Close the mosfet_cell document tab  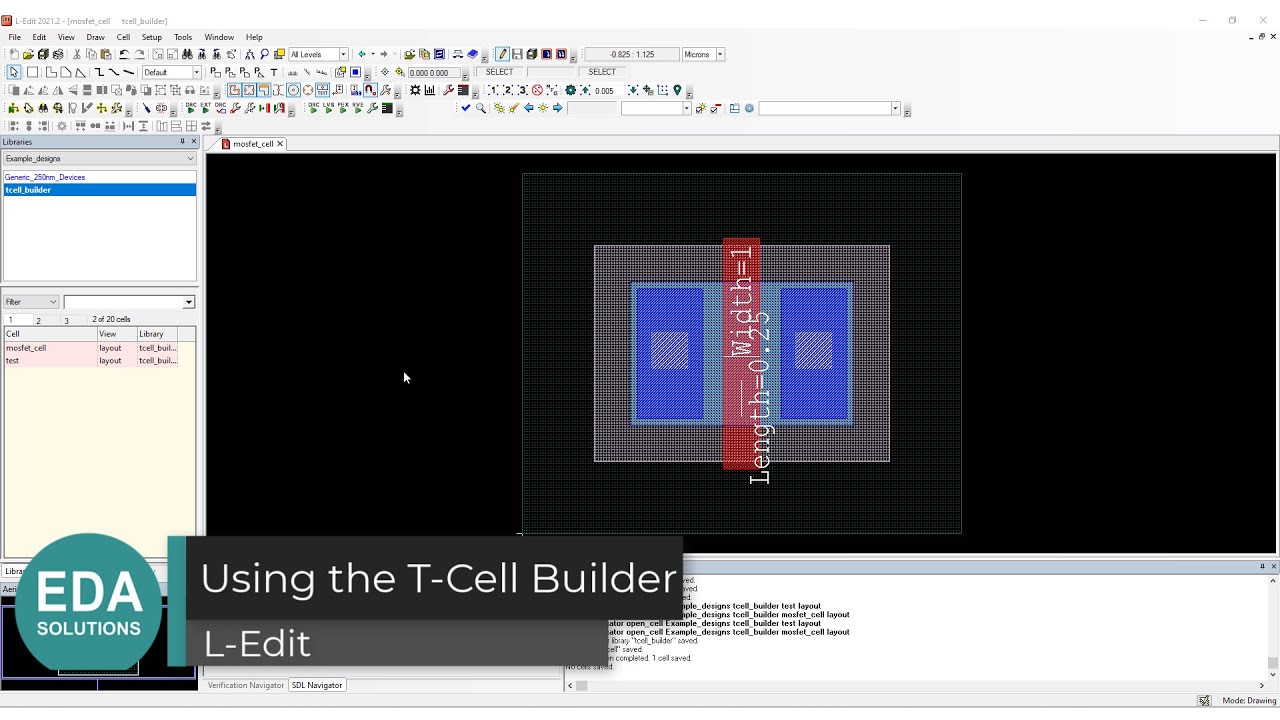[x=280, y=144]
